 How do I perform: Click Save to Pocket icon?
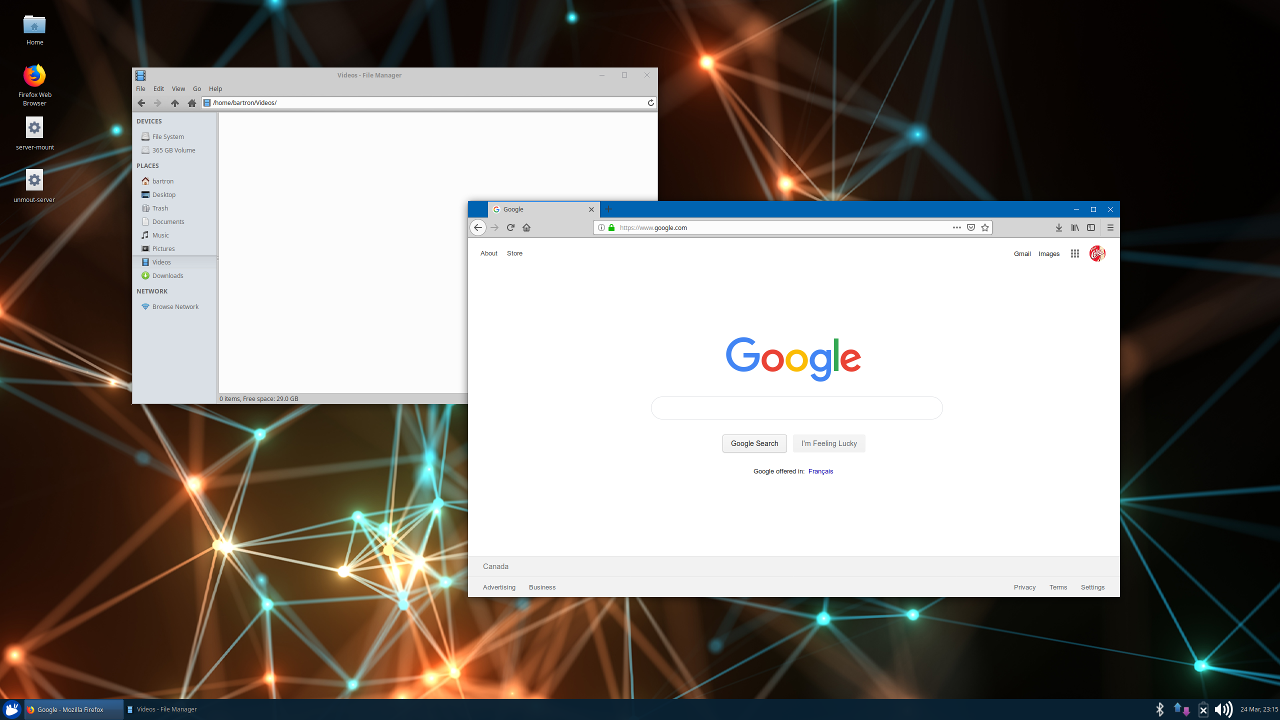pos(971,228)
